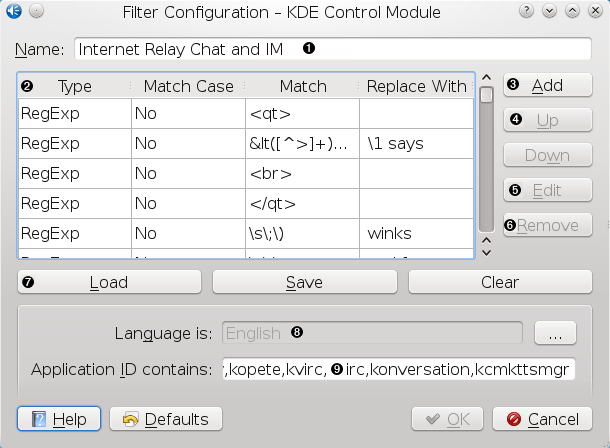The height and width of the screenshot is (448, 610).
Task: Open language selector with the ellipsis button
Action: pos(556,331)
